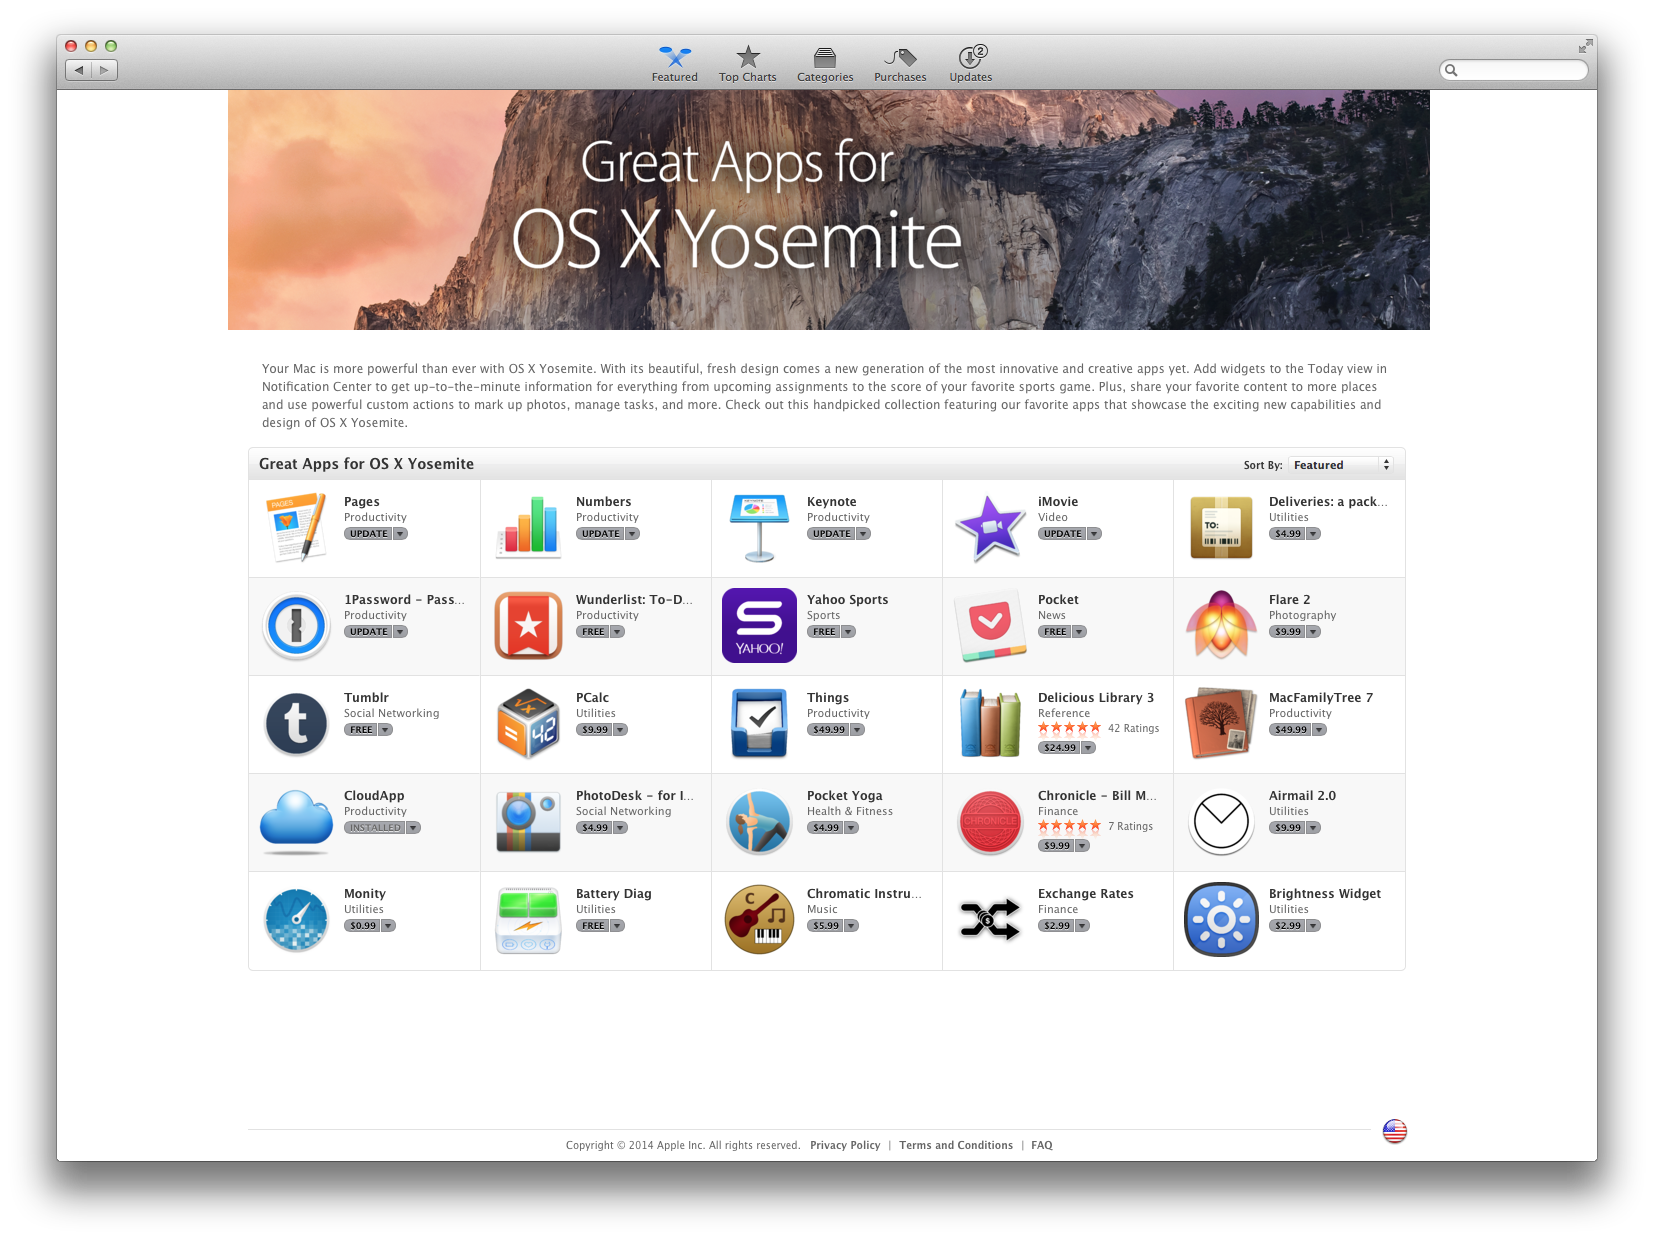Open the Battery Diag icon
The image size is (1654, 1240).
coord(528,919)
